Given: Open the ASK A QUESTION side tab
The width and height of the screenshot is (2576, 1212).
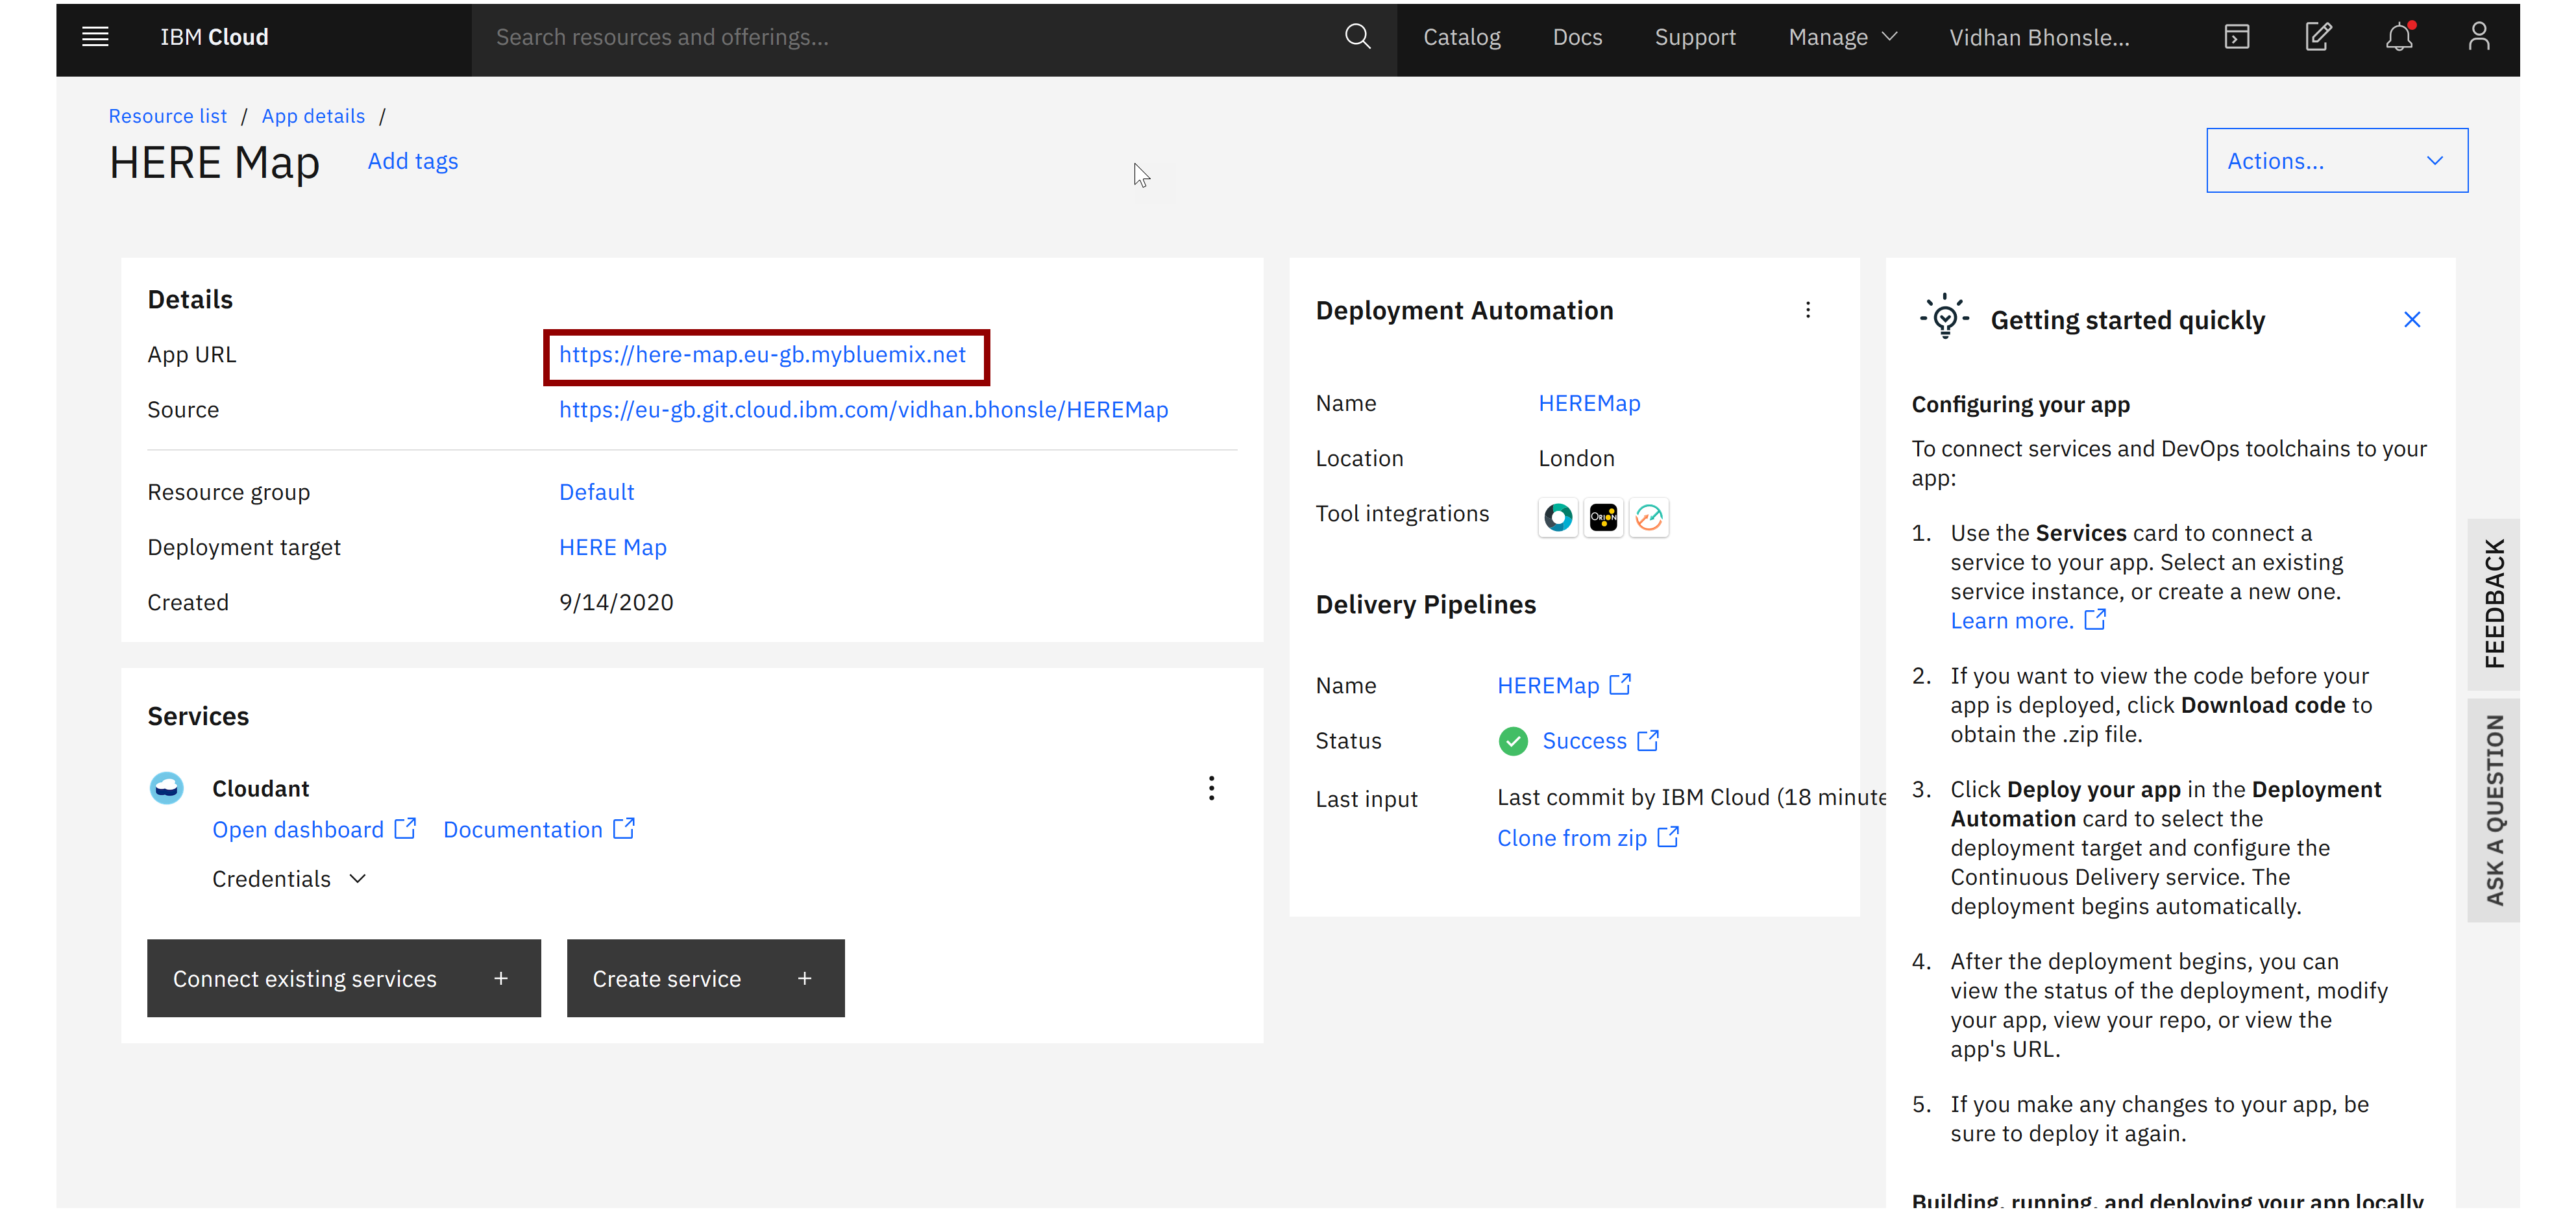Looking at the screenshot, I should 2494,809.
